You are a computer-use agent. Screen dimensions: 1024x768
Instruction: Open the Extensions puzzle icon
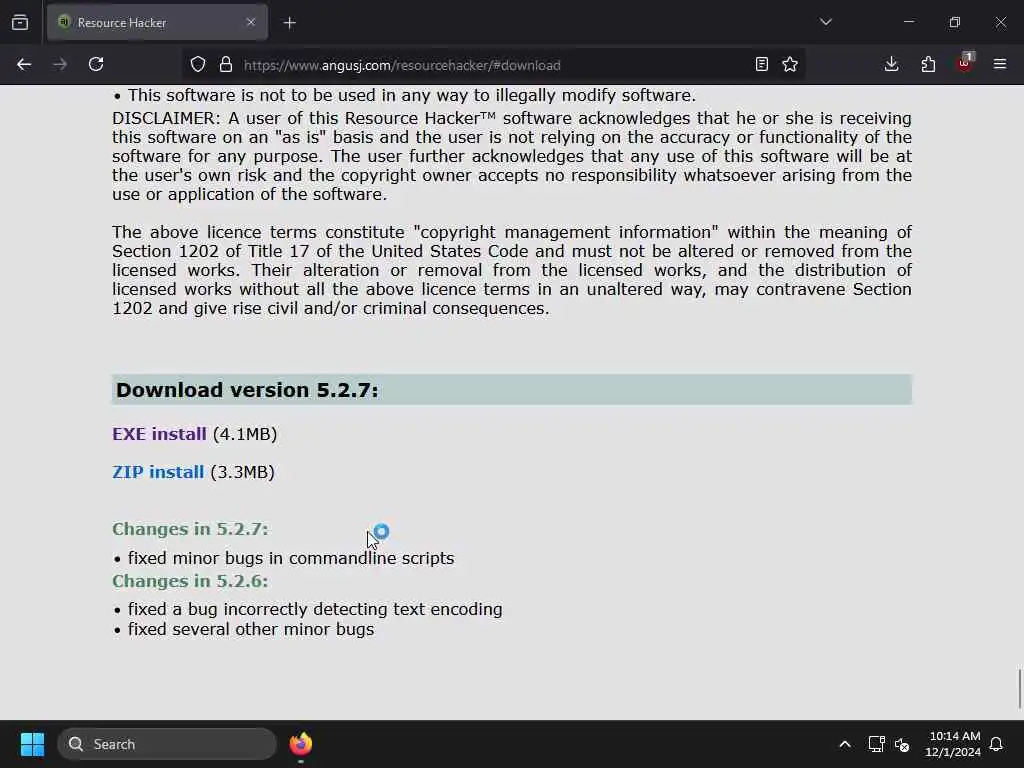928,64
